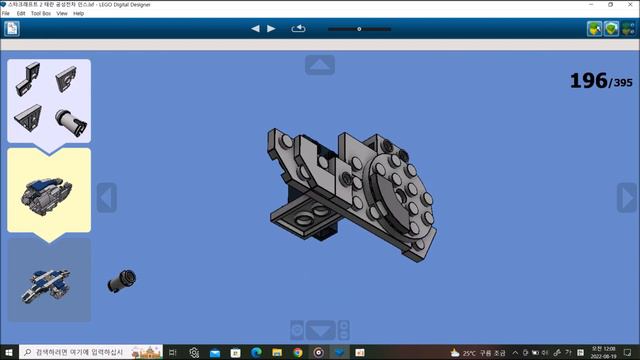The image size is (640, 360).
Task: Go to the next building step arrow
Action: [x=271, y=29]
